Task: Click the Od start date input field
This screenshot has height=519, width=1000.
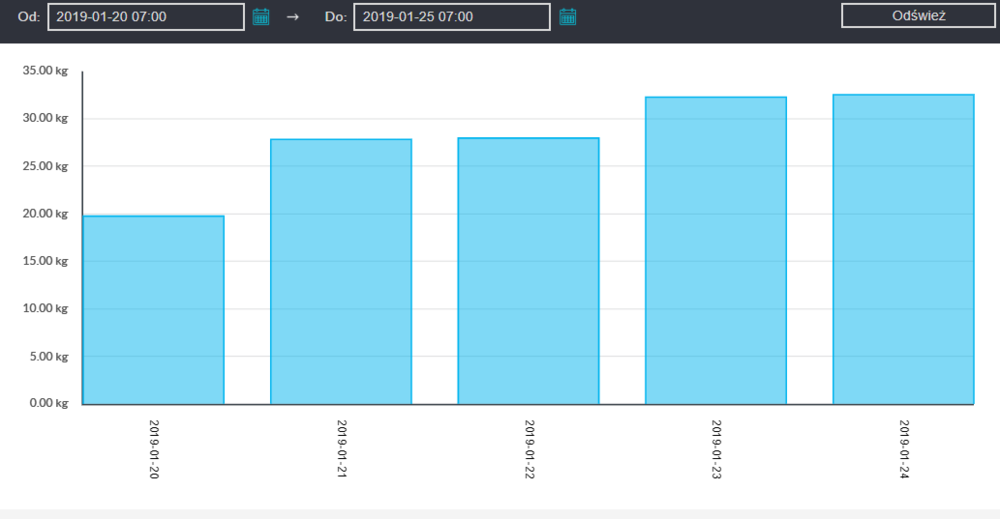Action: click(146, 17)
